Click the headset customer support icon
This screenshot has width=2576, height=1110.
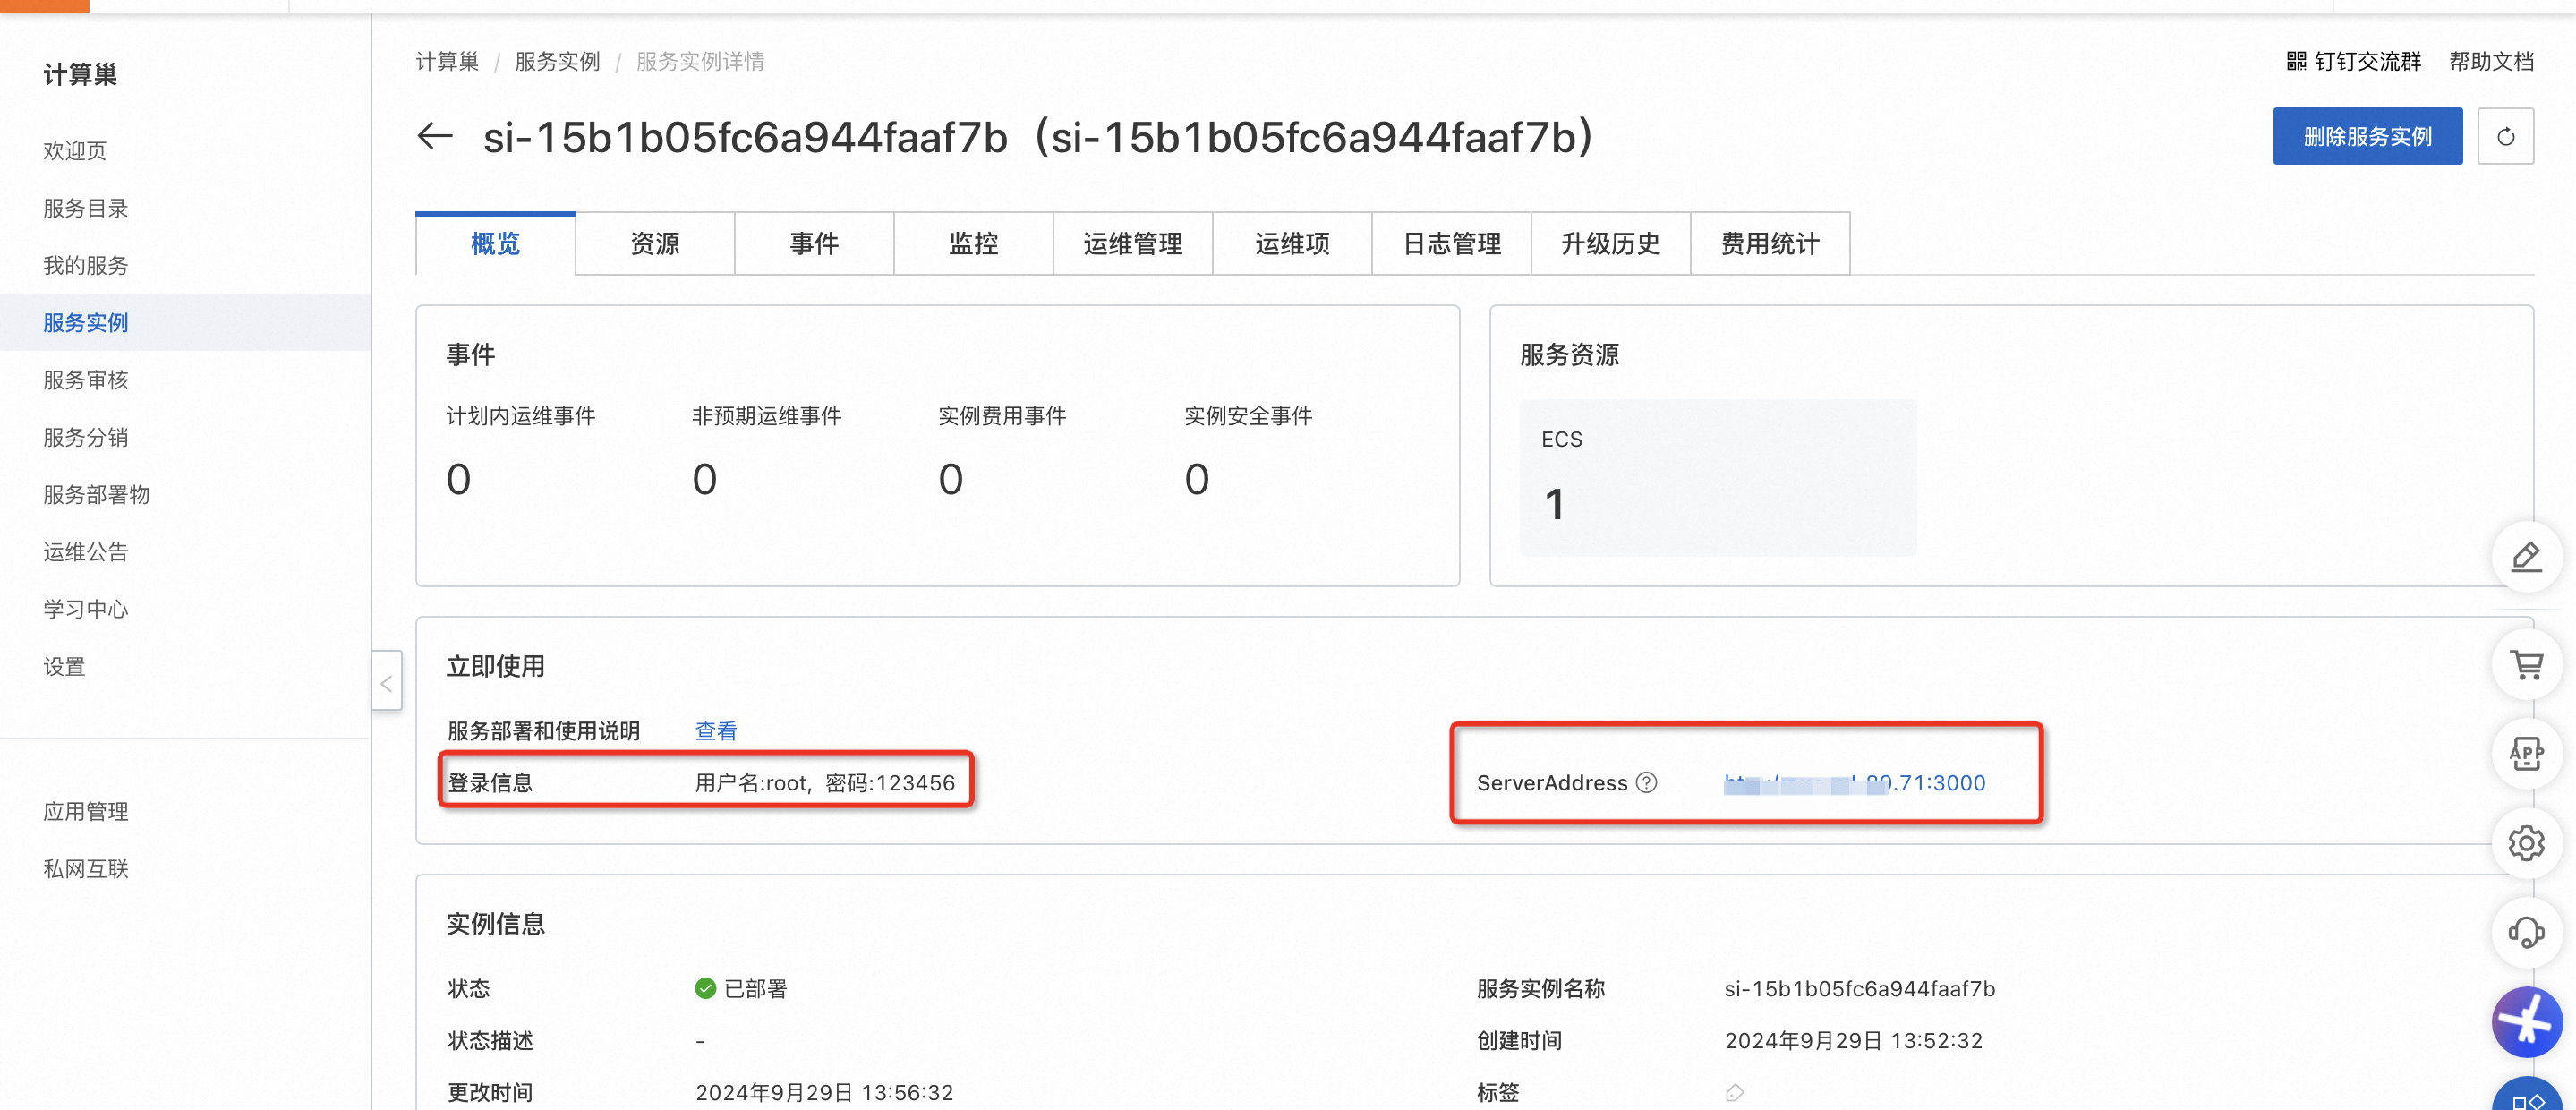point(2526,933)
